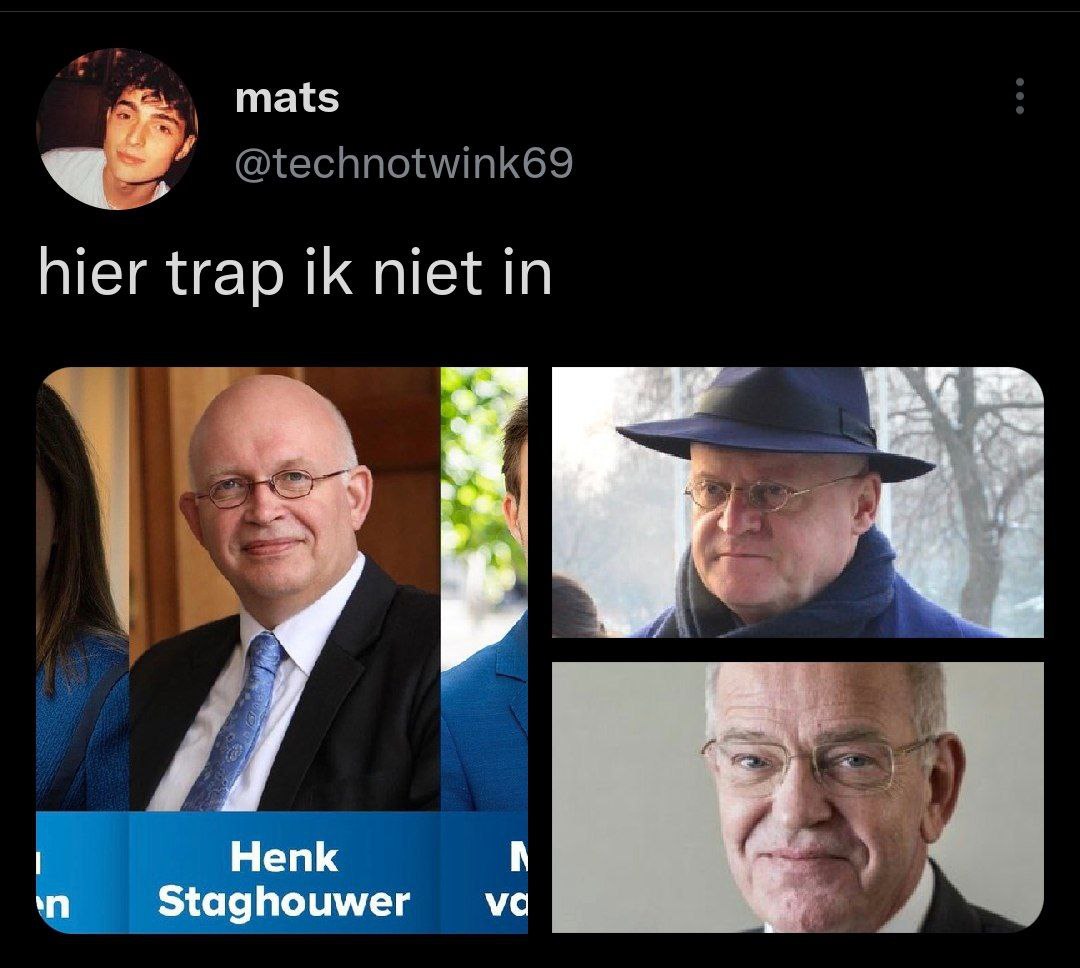This screenshot has width=1080, height=968.
Task: Click the dark blue scarf in hat photo
Action: pos(792,593)
